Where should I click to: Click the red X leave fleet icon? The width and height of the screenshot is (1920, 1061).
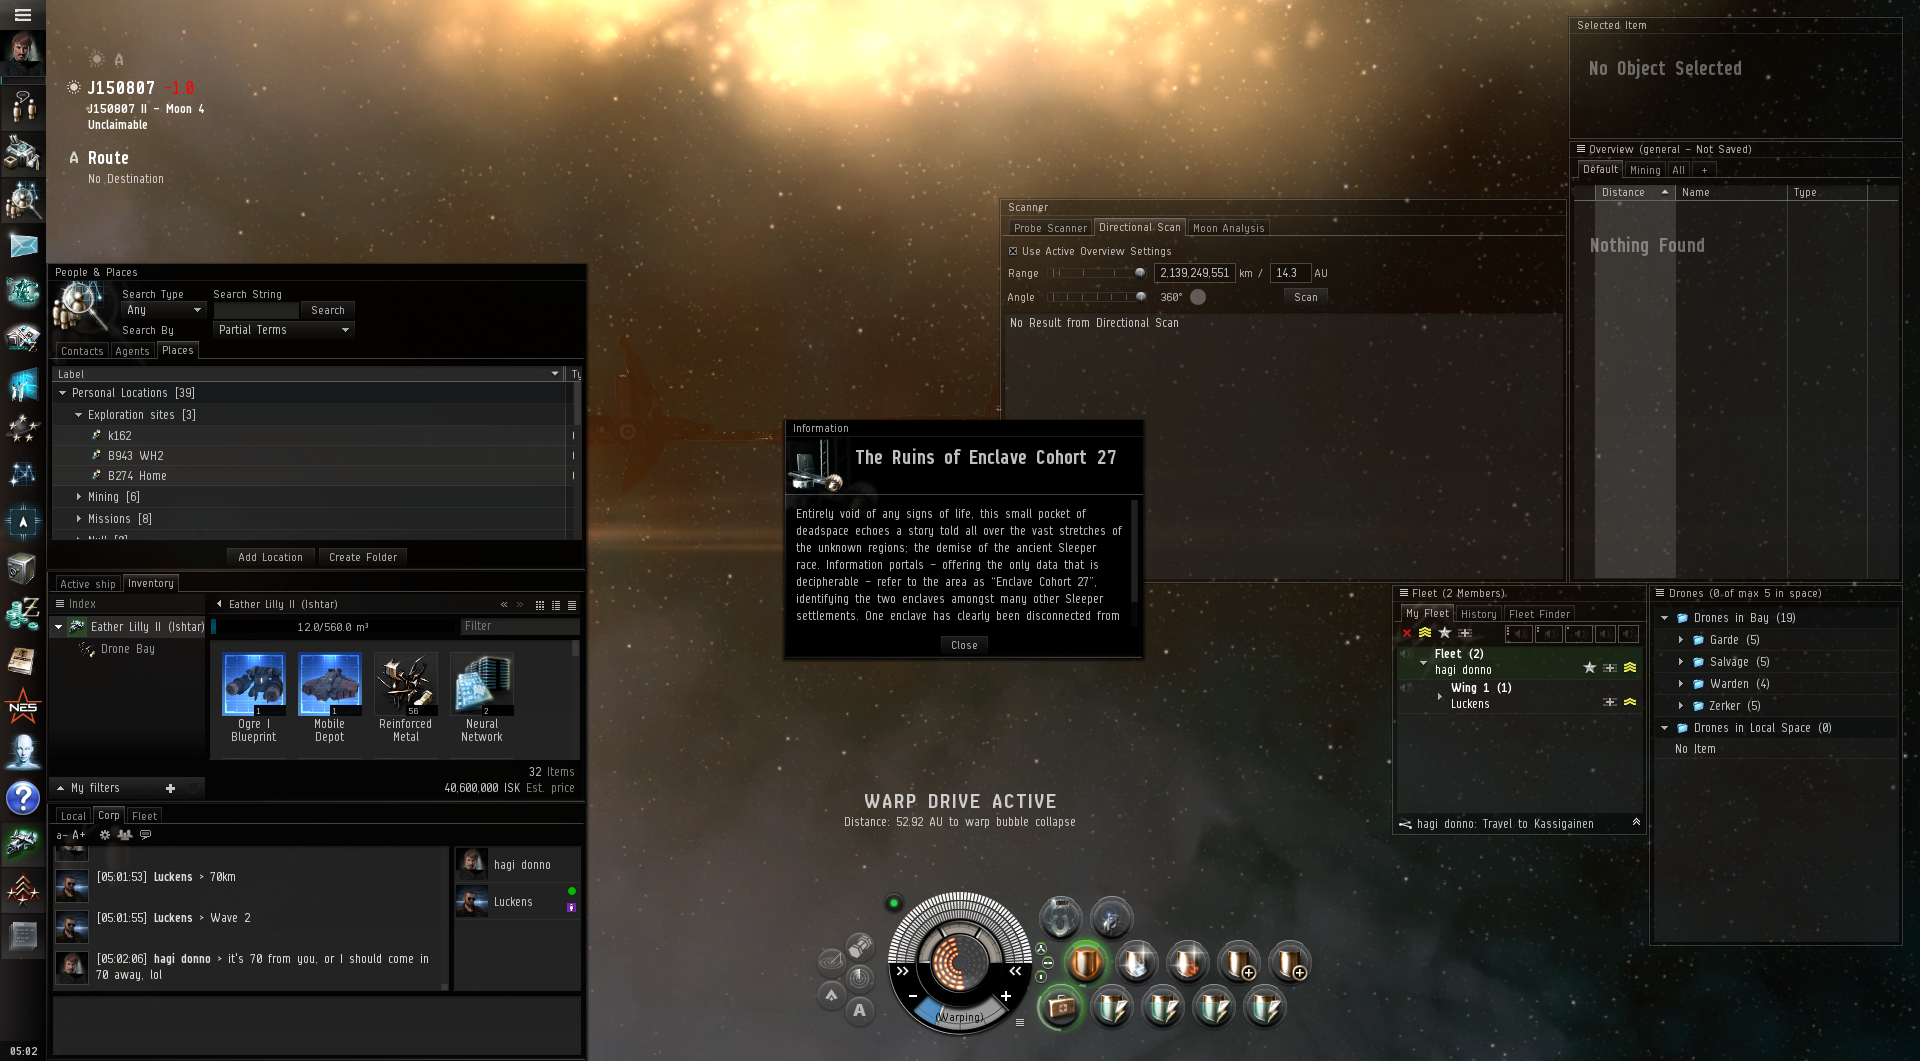click(x=1407, y=633)
